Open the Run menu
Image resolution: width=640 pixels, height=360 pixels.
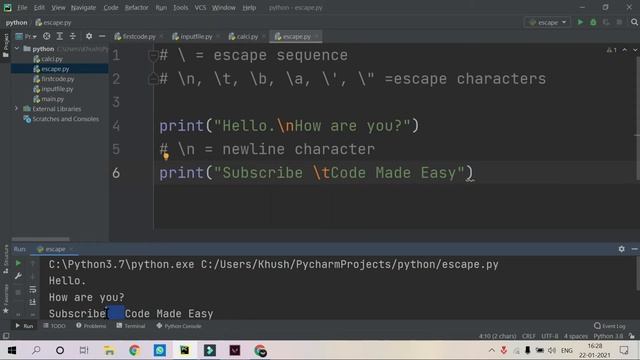(161, 7)
